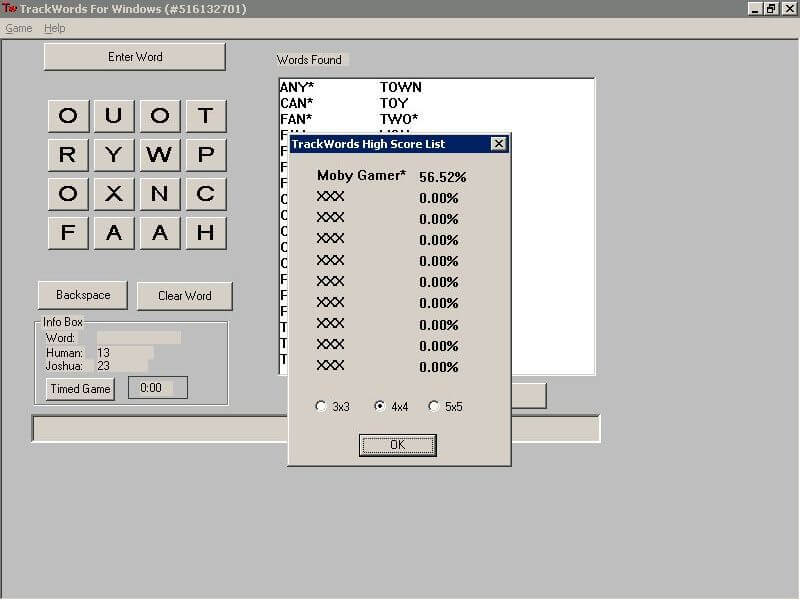Pick the O tile between U and T
The image size is (800, 600).
(160, 116)
